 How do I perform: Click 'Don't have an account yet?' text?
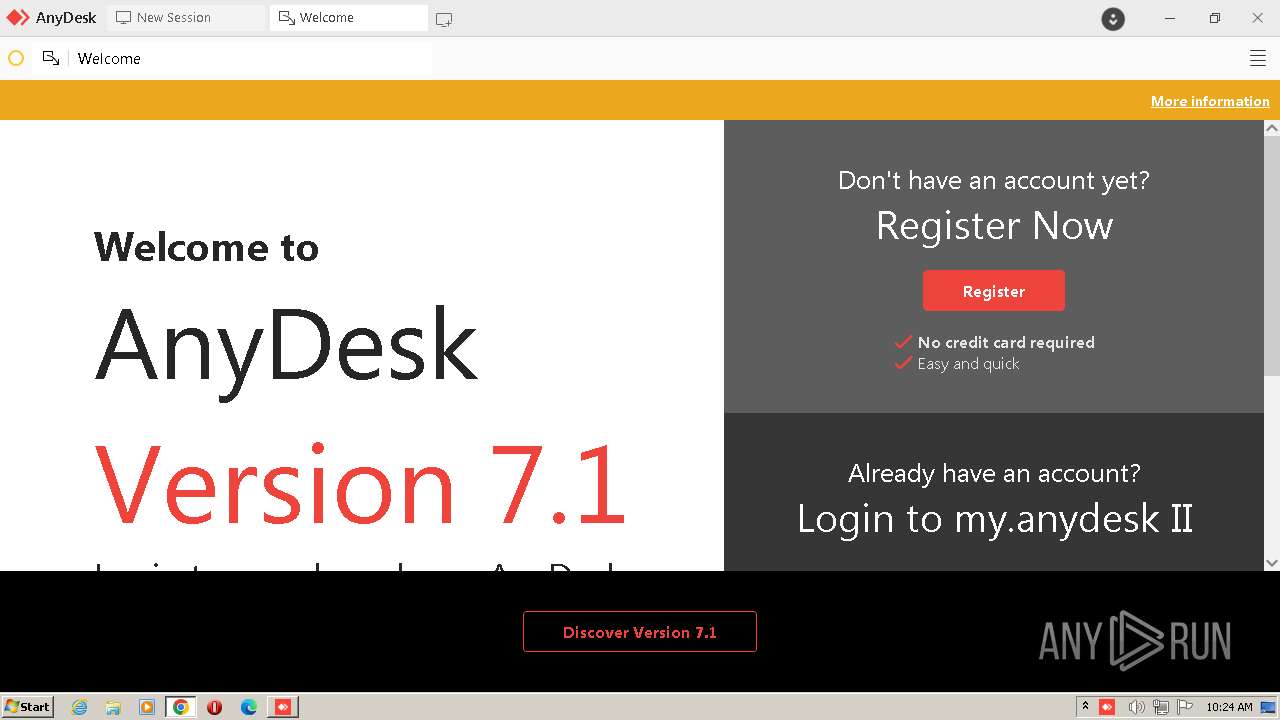click(994, 180)
